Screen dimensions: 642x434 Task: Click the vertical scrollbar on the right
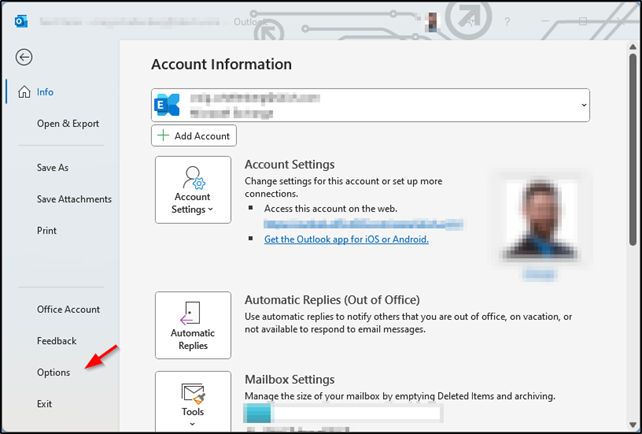[x=633, y=150]
